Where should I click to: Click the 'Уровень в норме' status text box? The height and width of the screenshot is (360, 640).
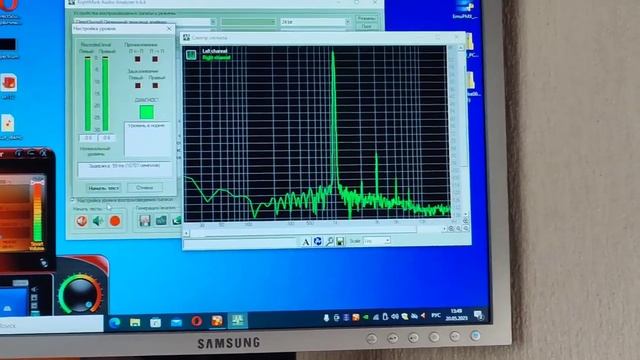[147, 140]
